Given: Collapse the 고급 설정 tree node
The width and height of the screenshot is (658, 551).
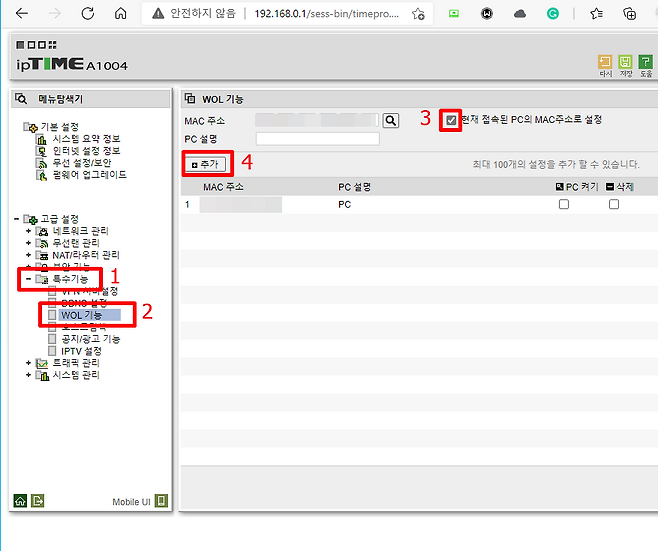Looking at the screenshot, I should tap(16, 219).
